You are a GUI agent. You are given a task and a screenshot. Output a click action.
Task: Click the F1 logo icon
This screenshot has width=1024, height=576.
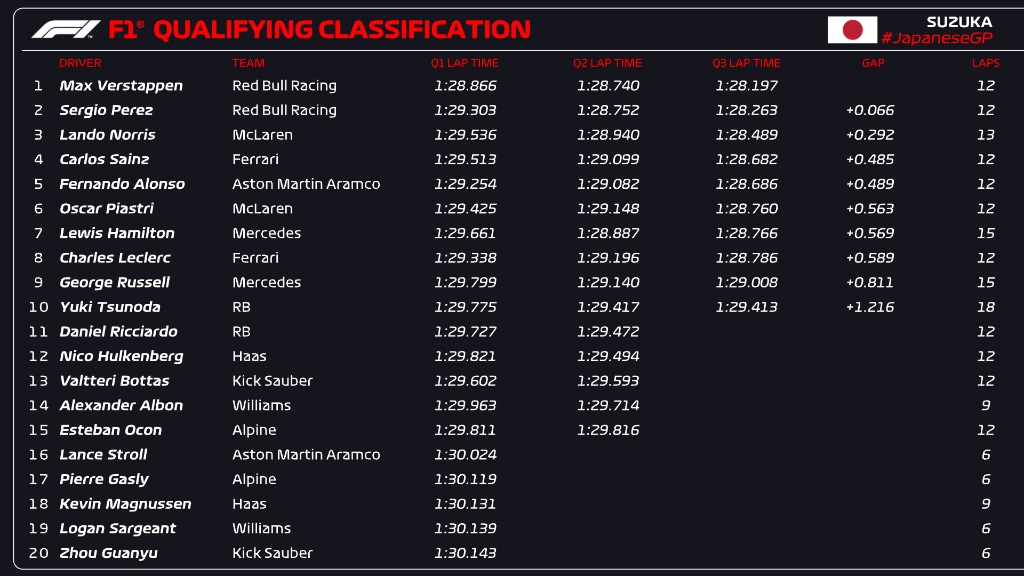pos(66,29)
